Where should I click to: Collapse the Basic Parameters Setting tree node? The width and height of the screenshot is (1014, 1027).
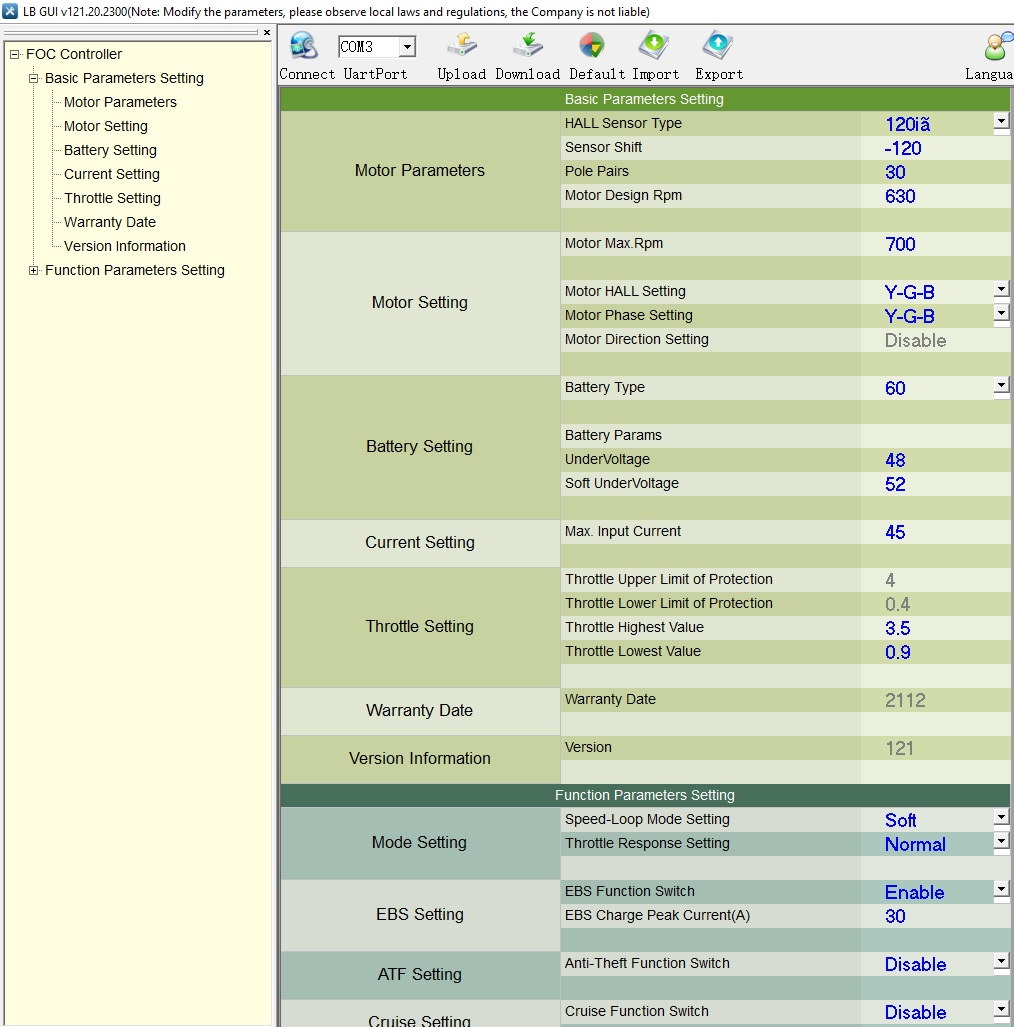click(34, 78)
